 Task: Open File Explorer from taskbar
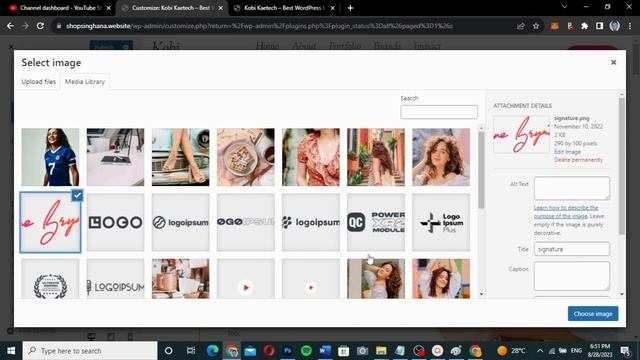(381, 351)
